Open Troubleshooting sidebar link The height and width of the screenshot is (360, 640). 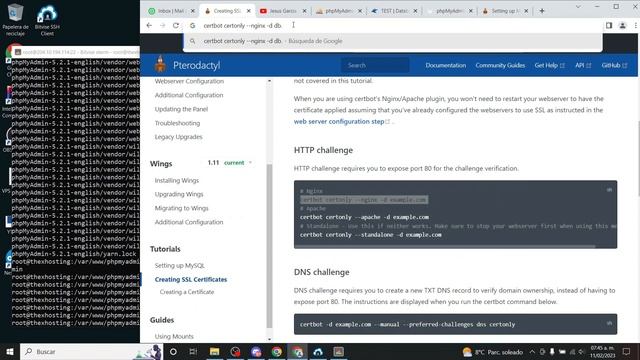click(177, 123)
